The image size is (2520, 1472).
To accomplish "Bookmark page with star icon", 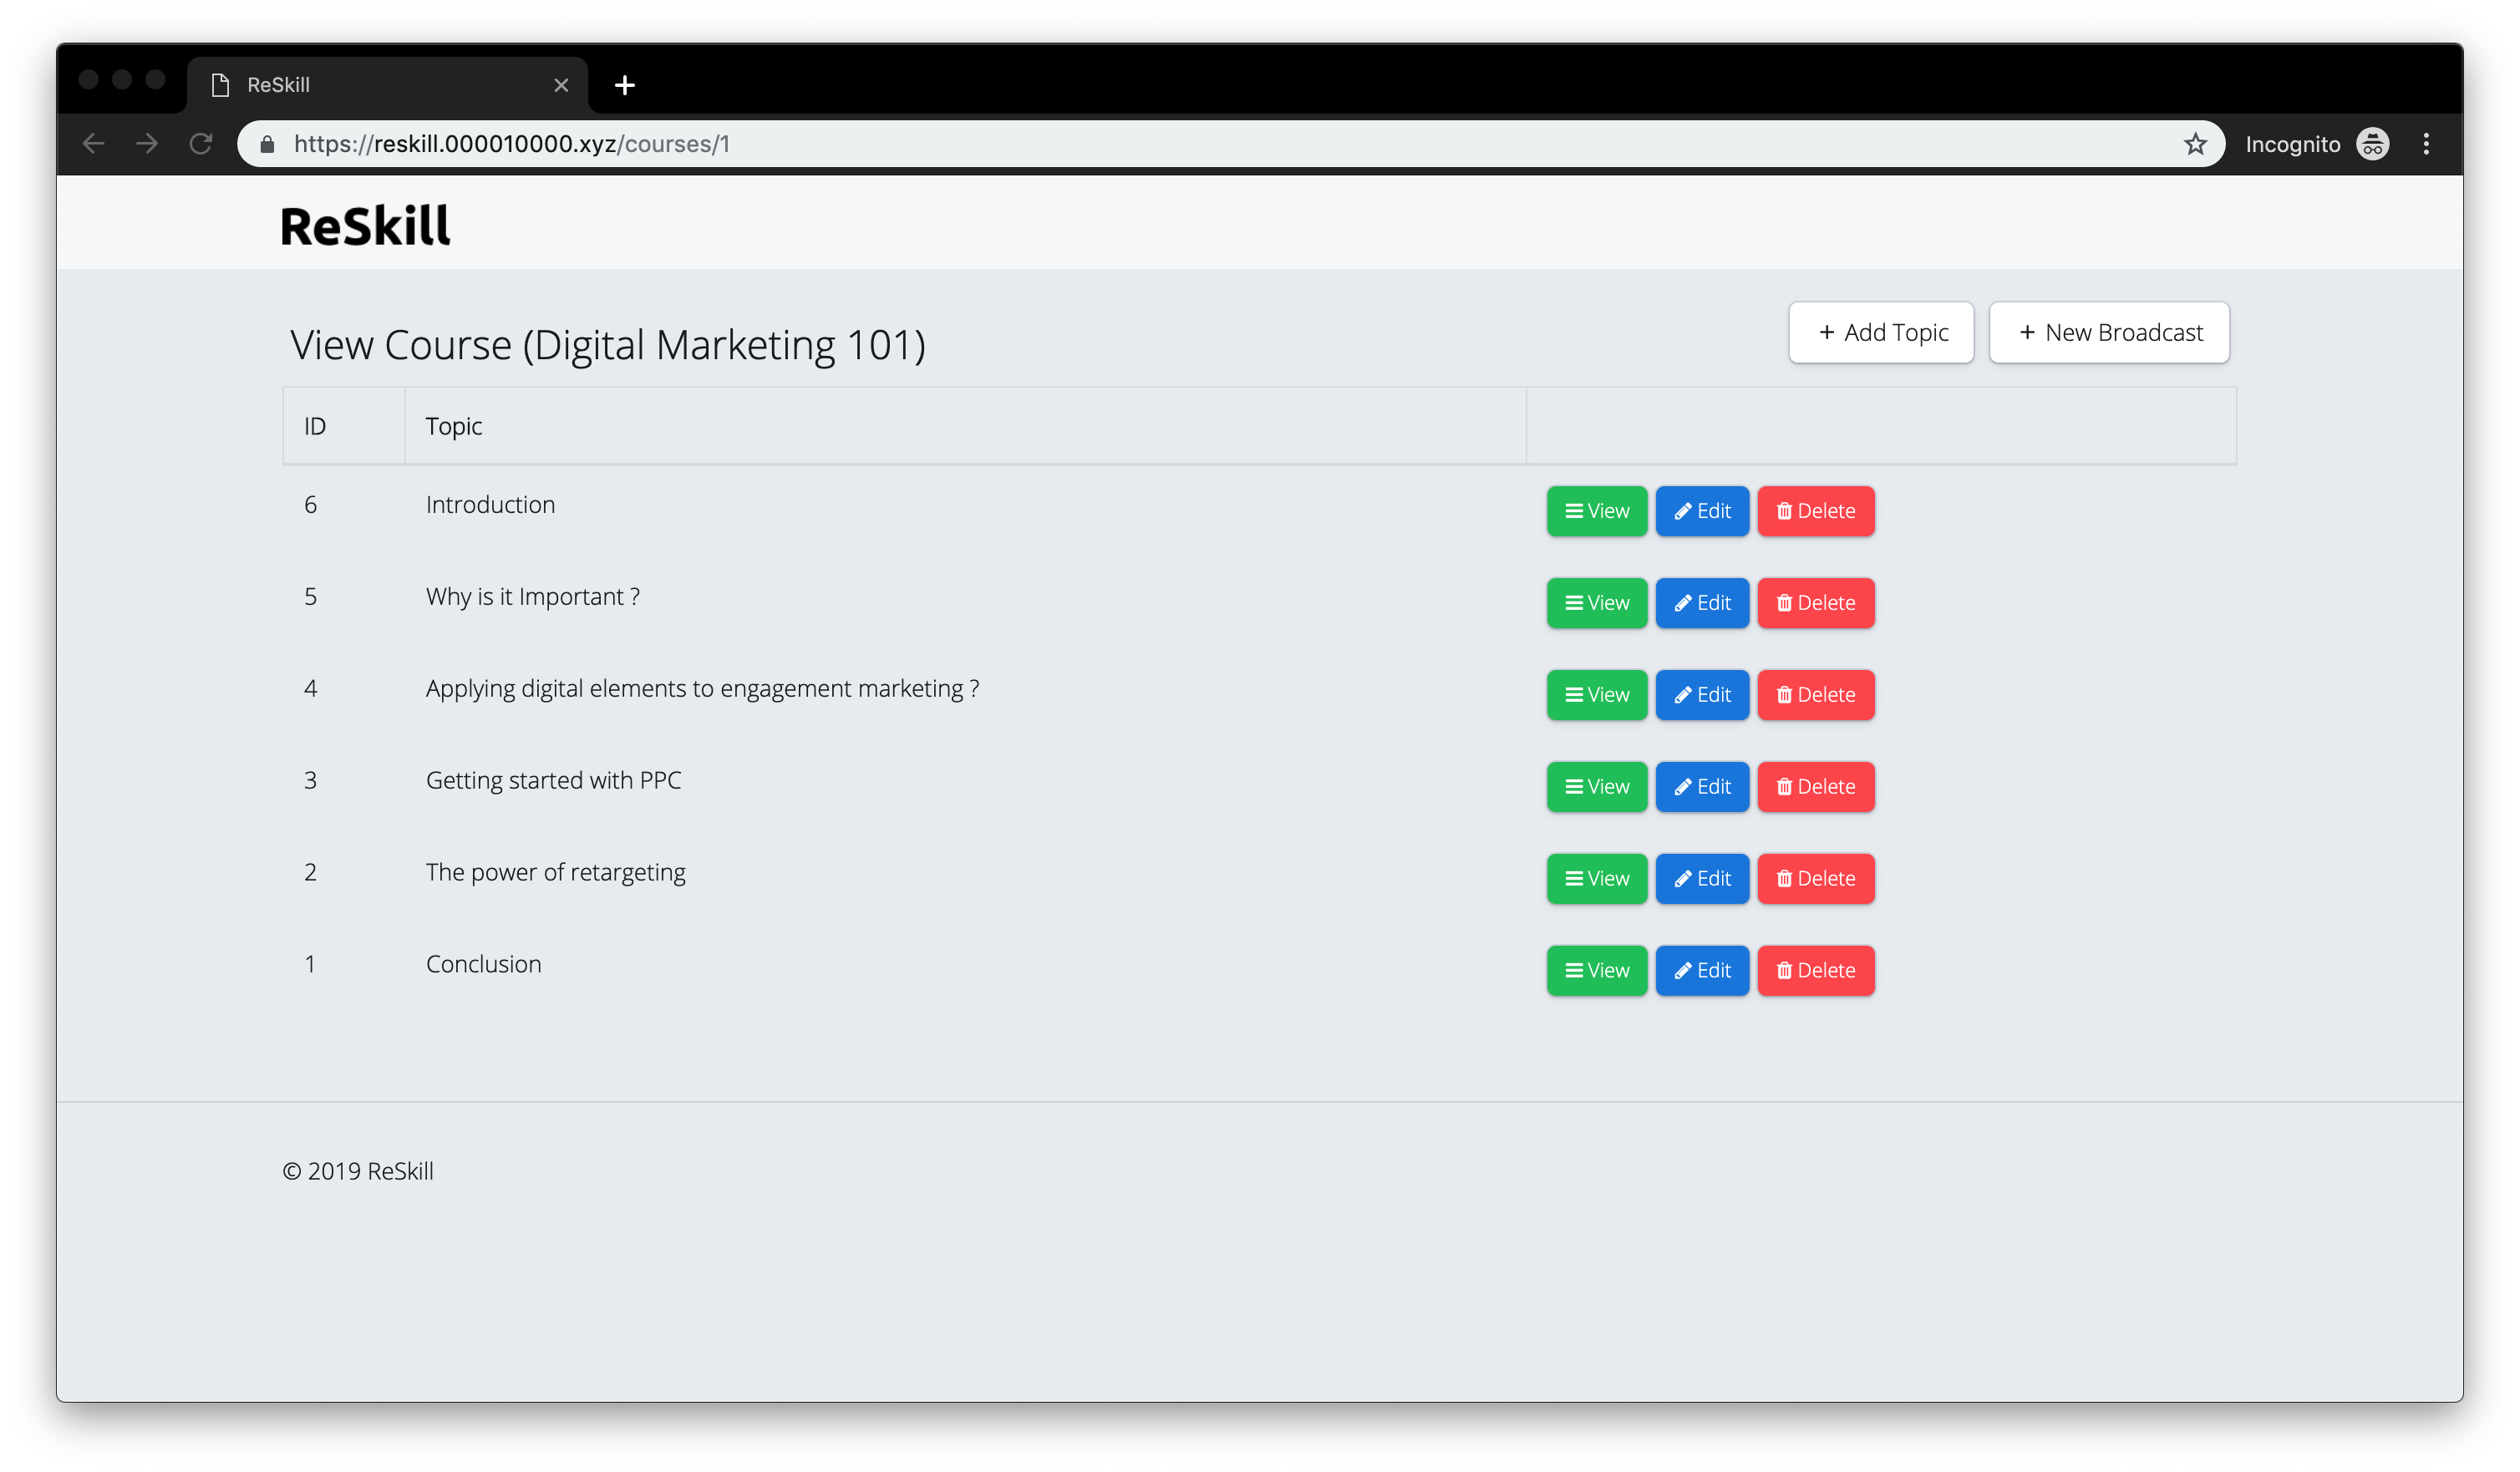I will click(2195, 144).
